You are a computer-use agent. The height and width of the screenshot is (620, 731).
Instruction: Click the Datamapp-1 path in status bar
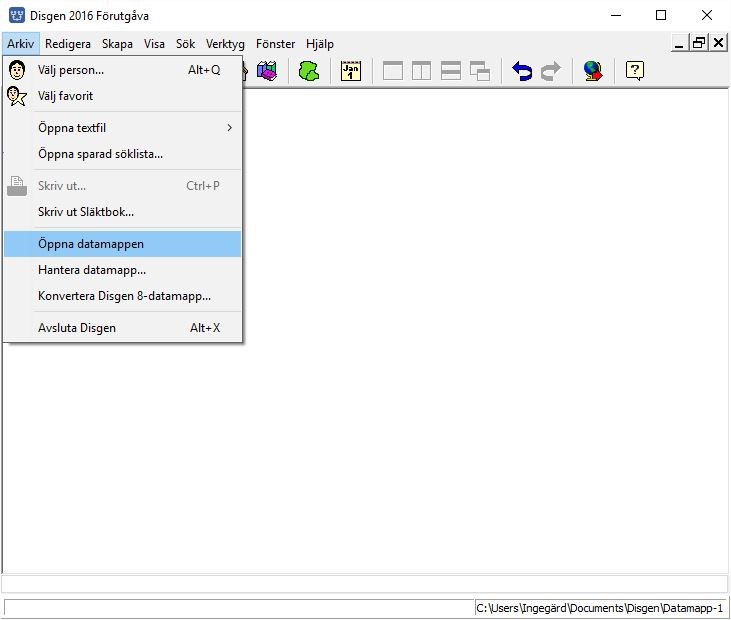pos(600,608)
